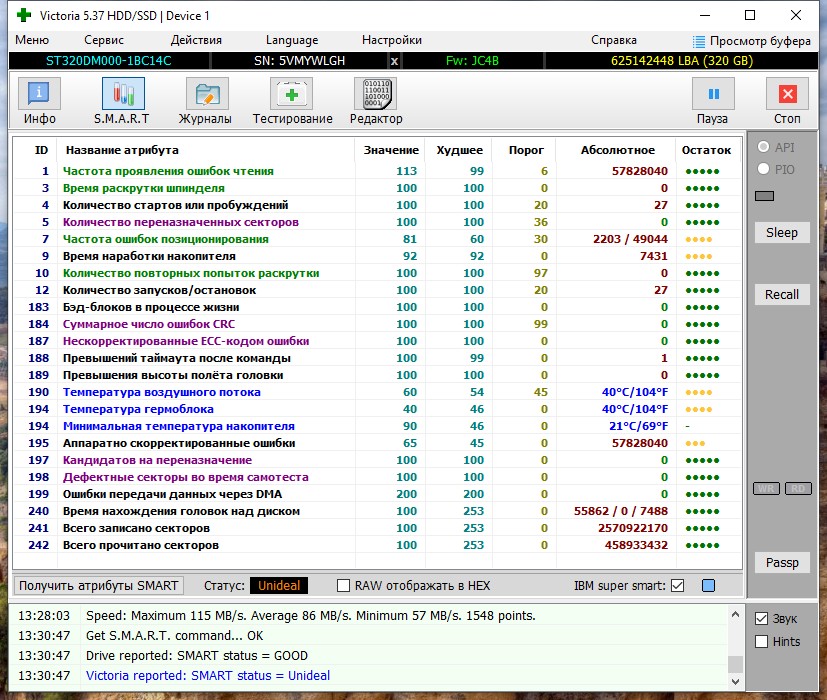
Task: Click the WR indicator box
Action: pyautogui.click(x=766, y=488)
